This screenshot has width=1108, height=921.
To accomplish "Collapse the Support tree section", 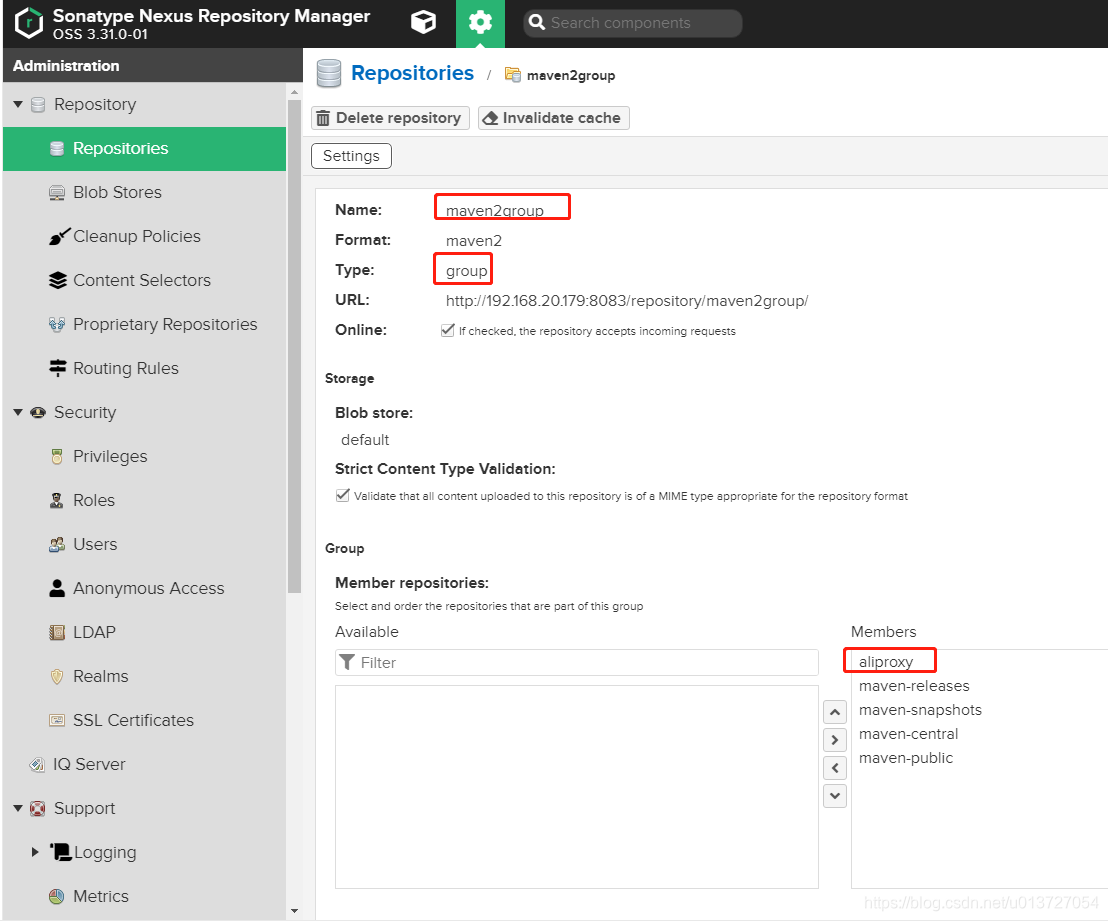I will [x=18, y=809].
